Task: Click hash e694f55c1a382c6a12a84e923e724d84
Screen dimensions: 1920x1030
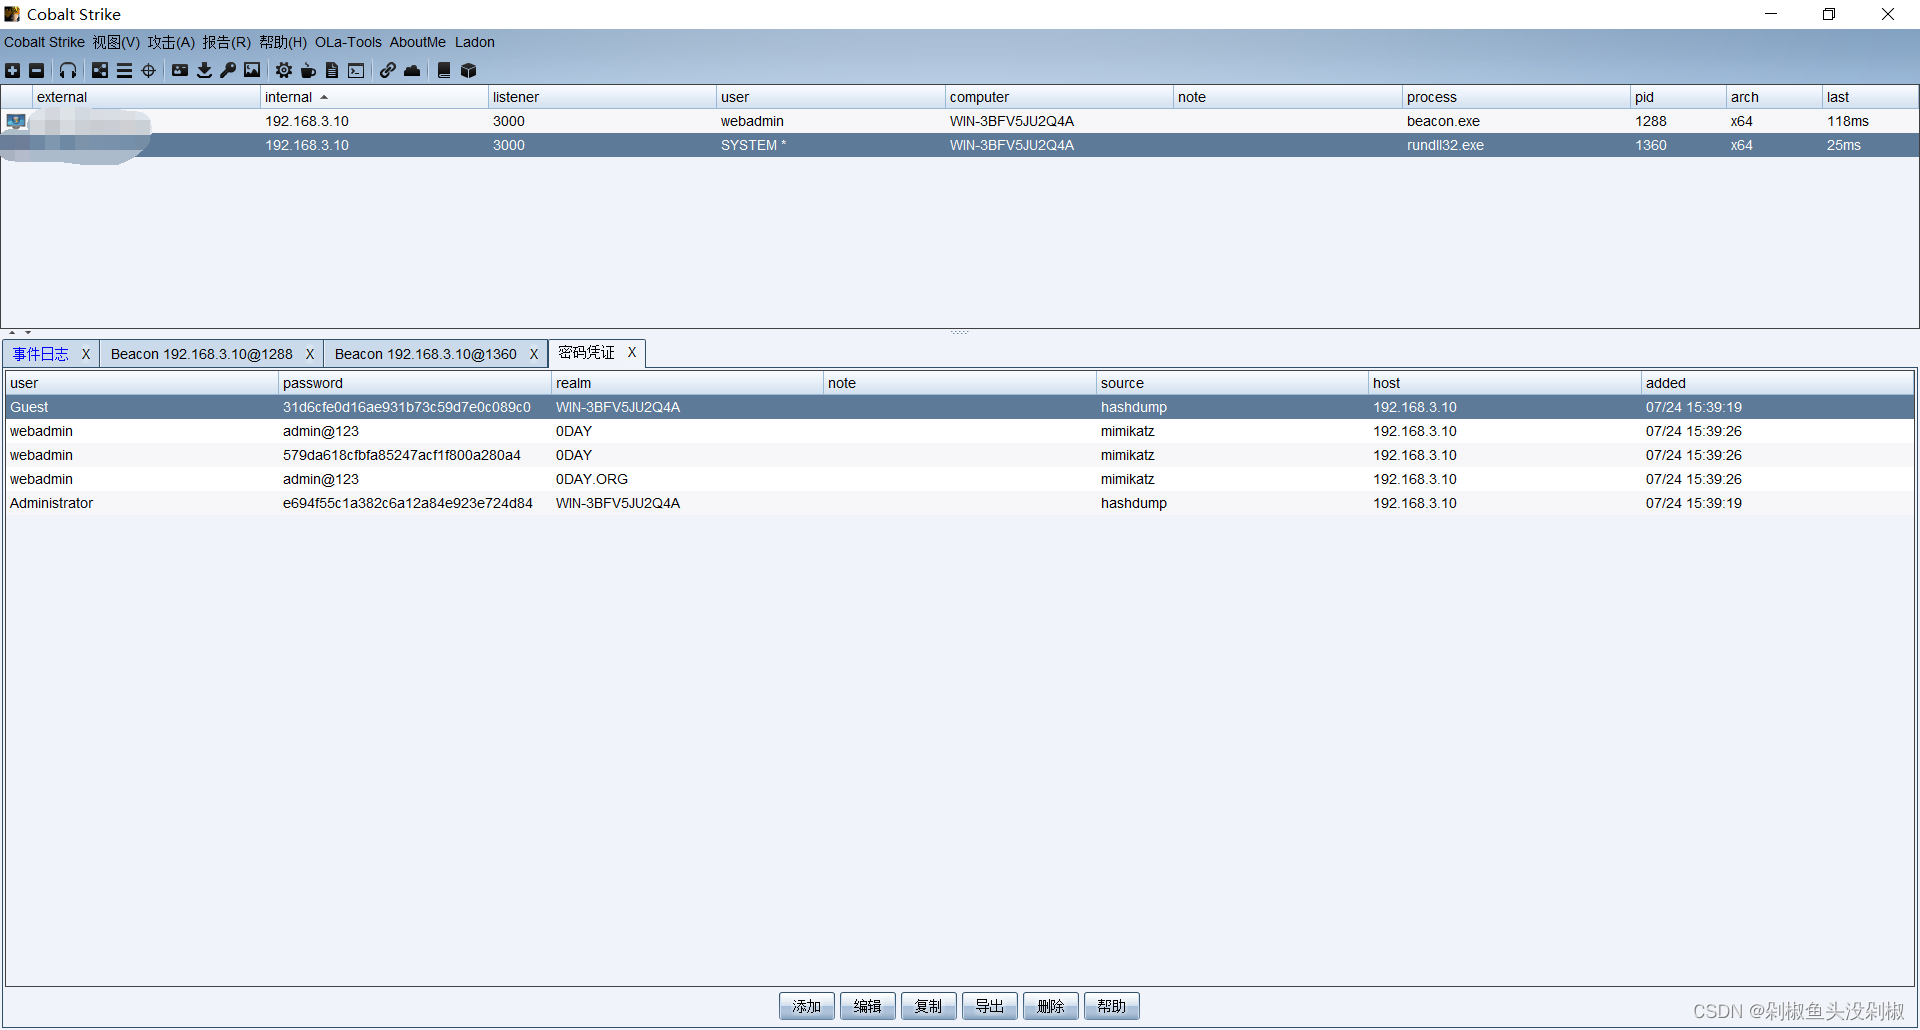Action: pos(407,503)
